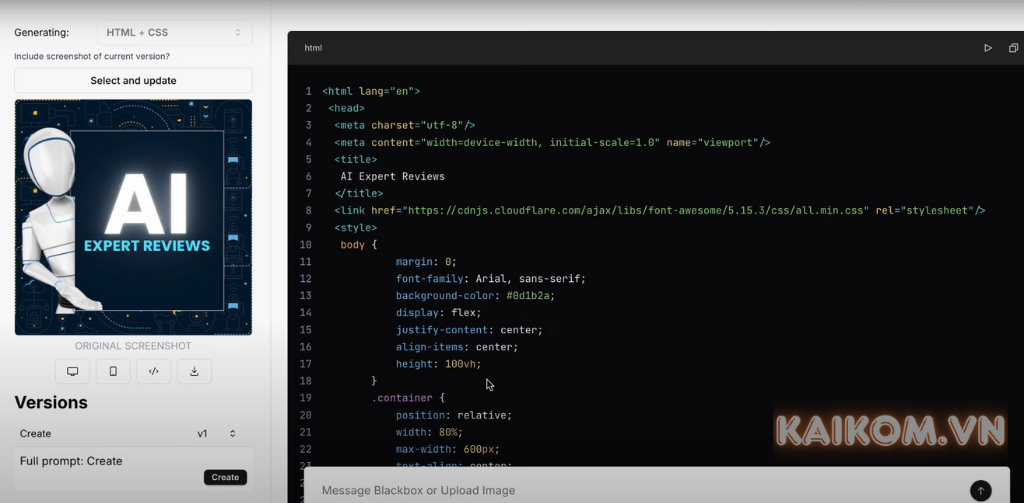Send message with arrow button
This screenshot has width=1024, height=503.
(x=980, y=491)
